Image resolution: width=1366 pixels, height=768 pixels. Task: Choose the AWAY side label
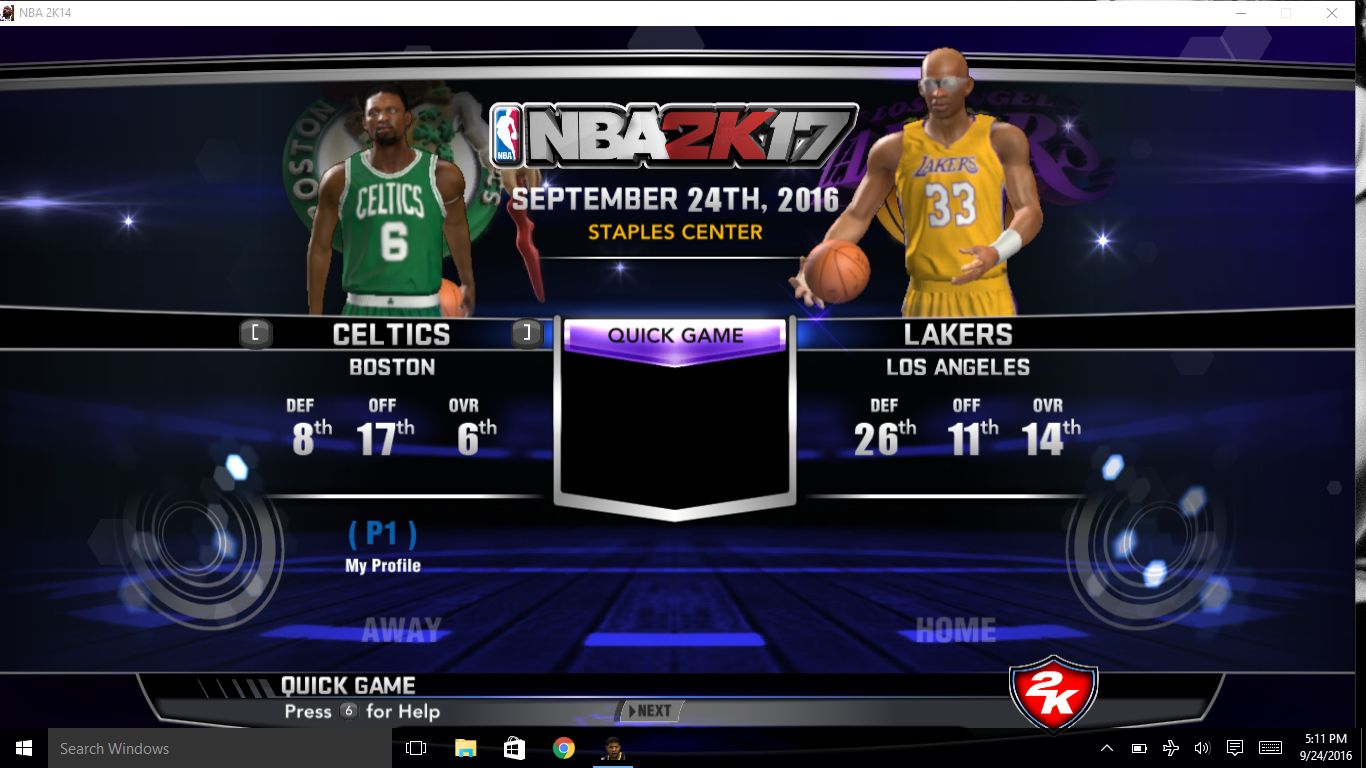point(401,630)
